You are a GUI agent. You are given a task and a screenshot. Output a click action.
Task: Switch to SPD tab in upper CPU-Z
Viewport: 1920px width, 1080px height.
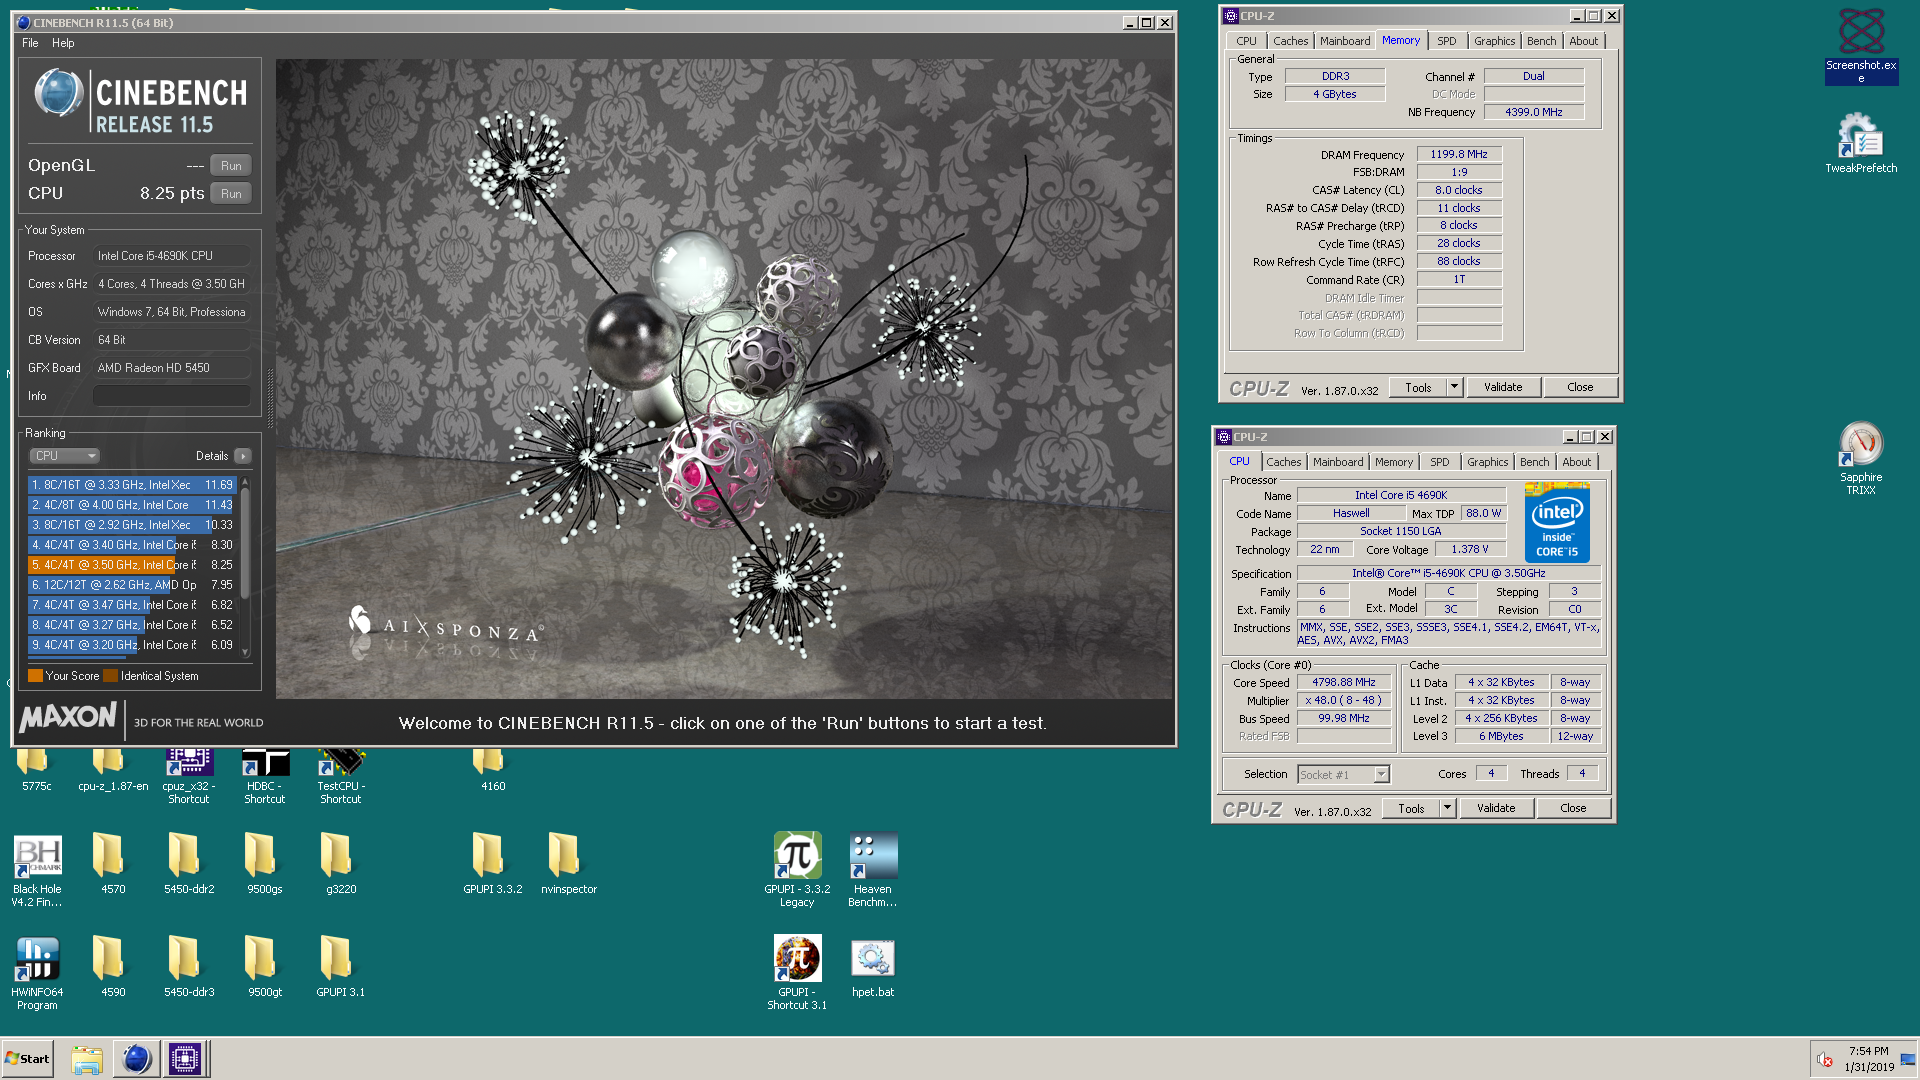(x=1447, y=41)
